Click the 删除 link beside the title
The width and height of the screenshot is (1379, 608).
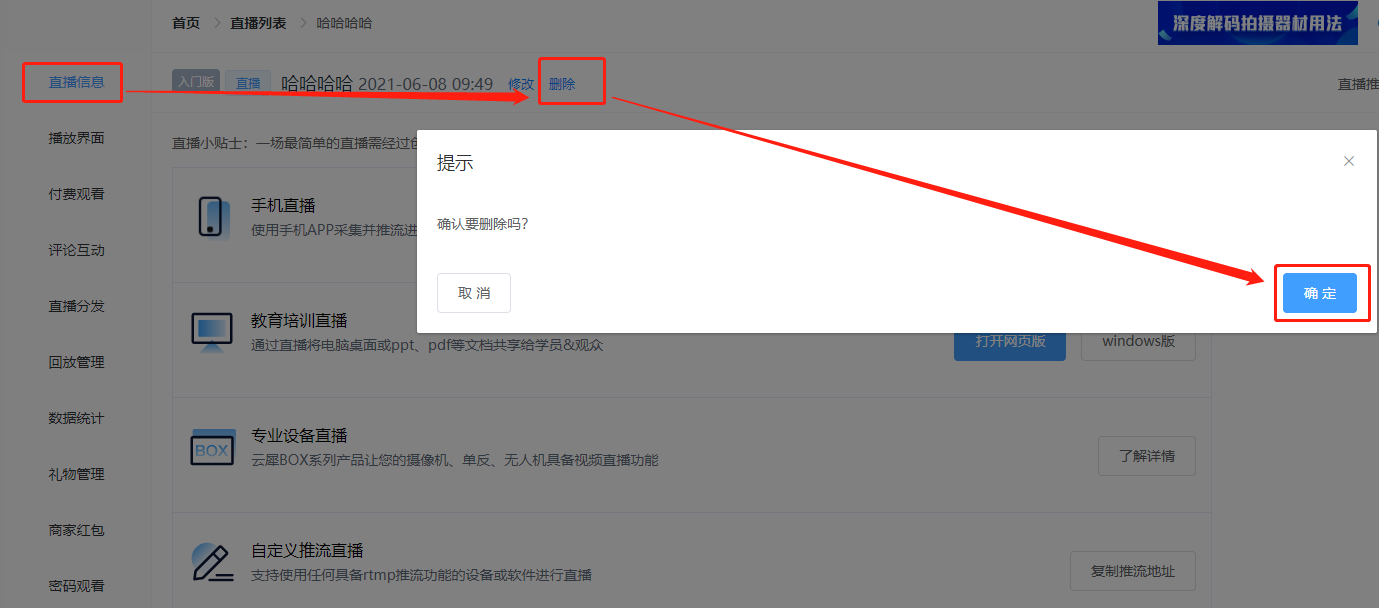coord(562,84)
